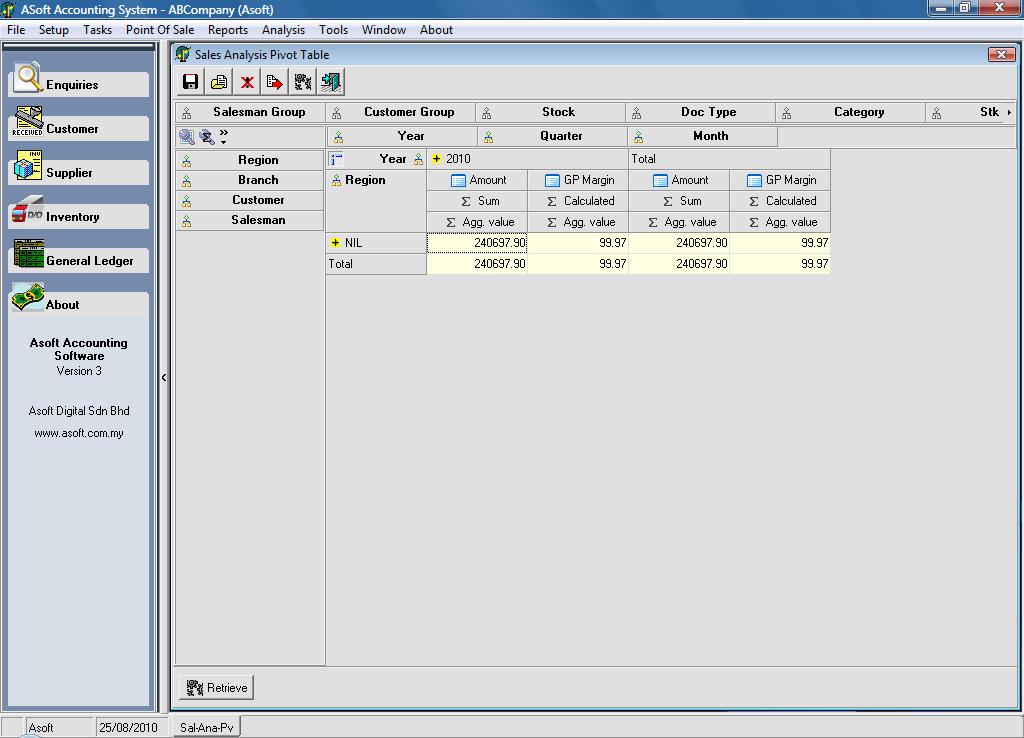Click the Sal-Ana-Pv window tab
Viewport: 1024px width, 738px height.
click(206, 728)
